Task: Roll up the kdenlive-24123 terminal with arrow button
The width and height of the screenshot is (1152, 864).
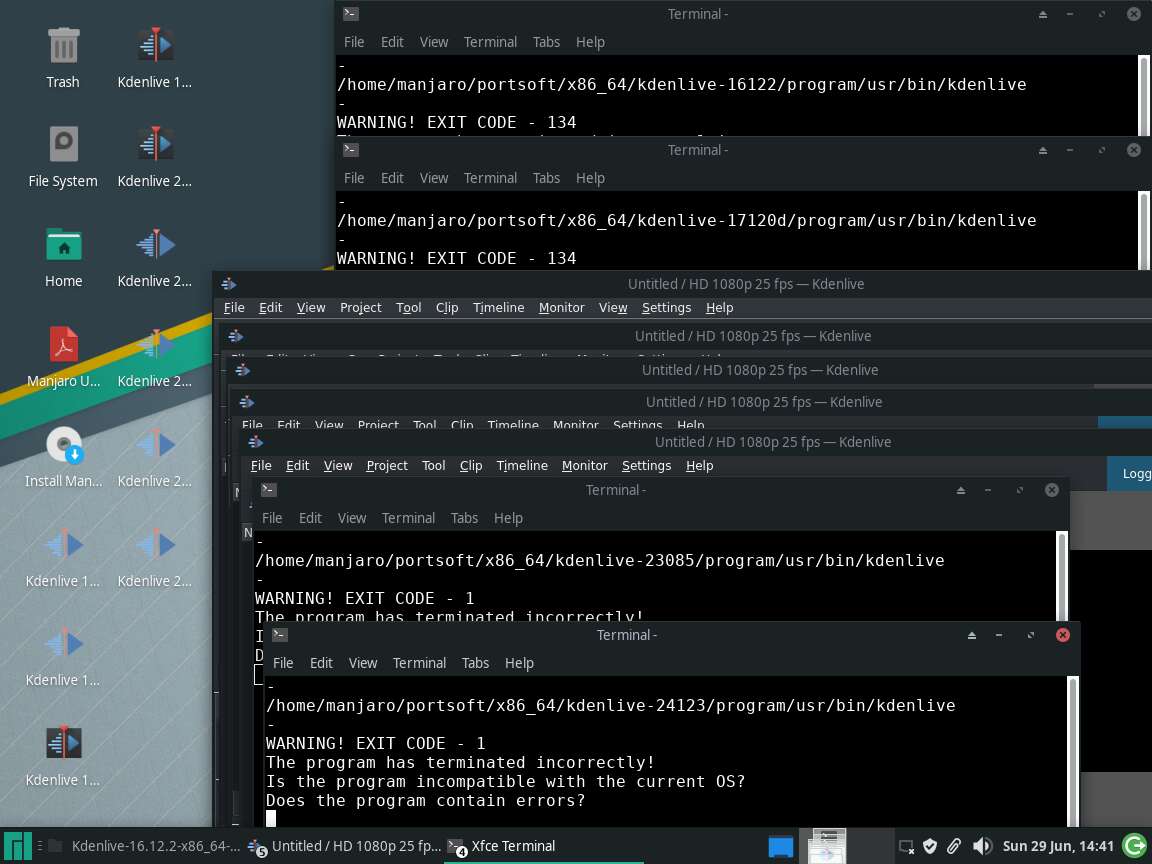Action: click(x=971, y=635)
